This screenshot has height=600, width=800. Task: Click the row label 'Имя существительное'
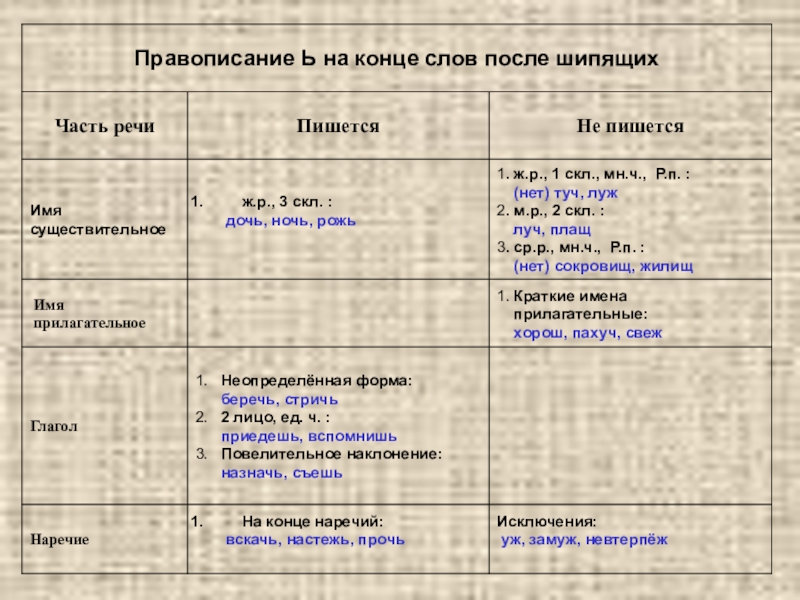coord(98,220)
